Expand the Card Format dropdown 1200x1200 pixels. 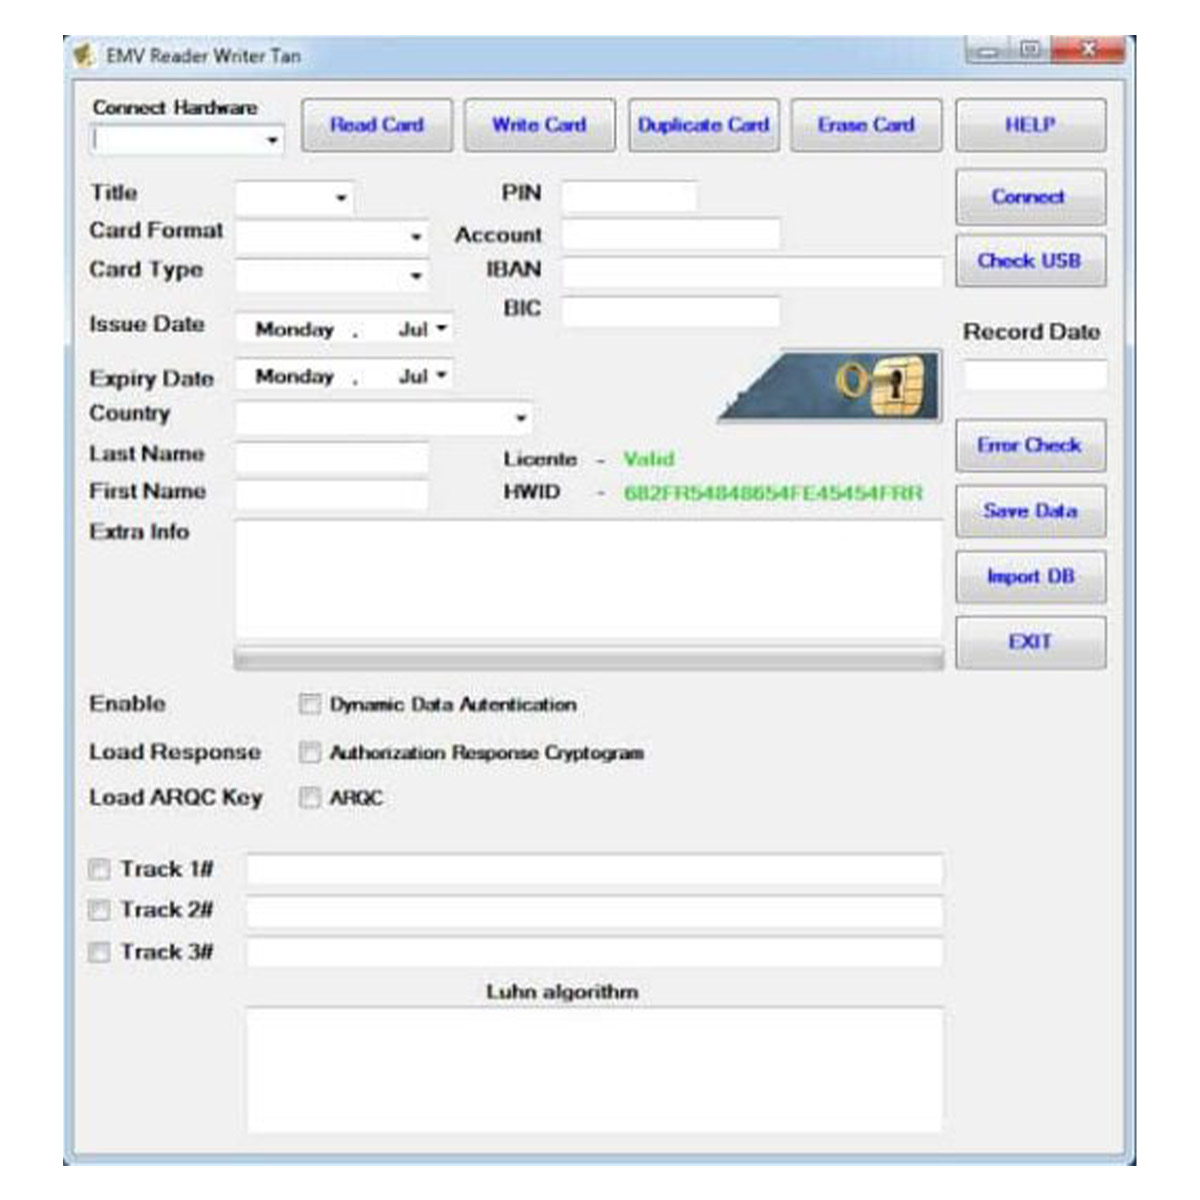pos(416,237)
